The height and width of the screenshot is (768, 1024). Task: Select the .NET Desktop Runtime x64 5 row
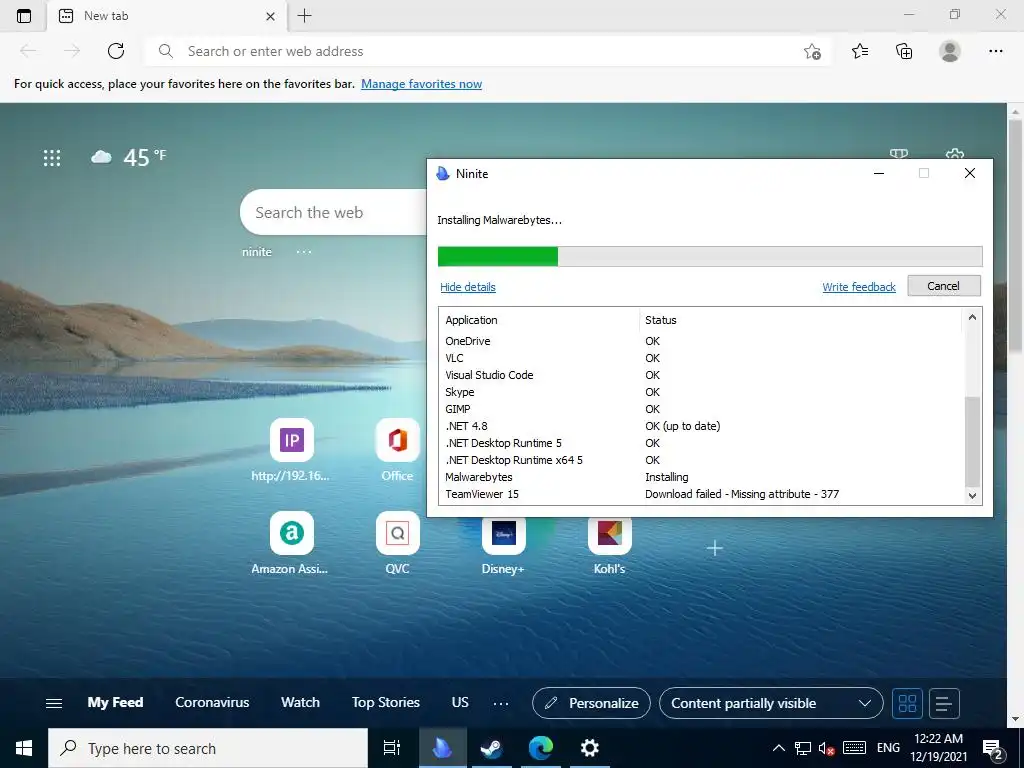pos(702,460)
